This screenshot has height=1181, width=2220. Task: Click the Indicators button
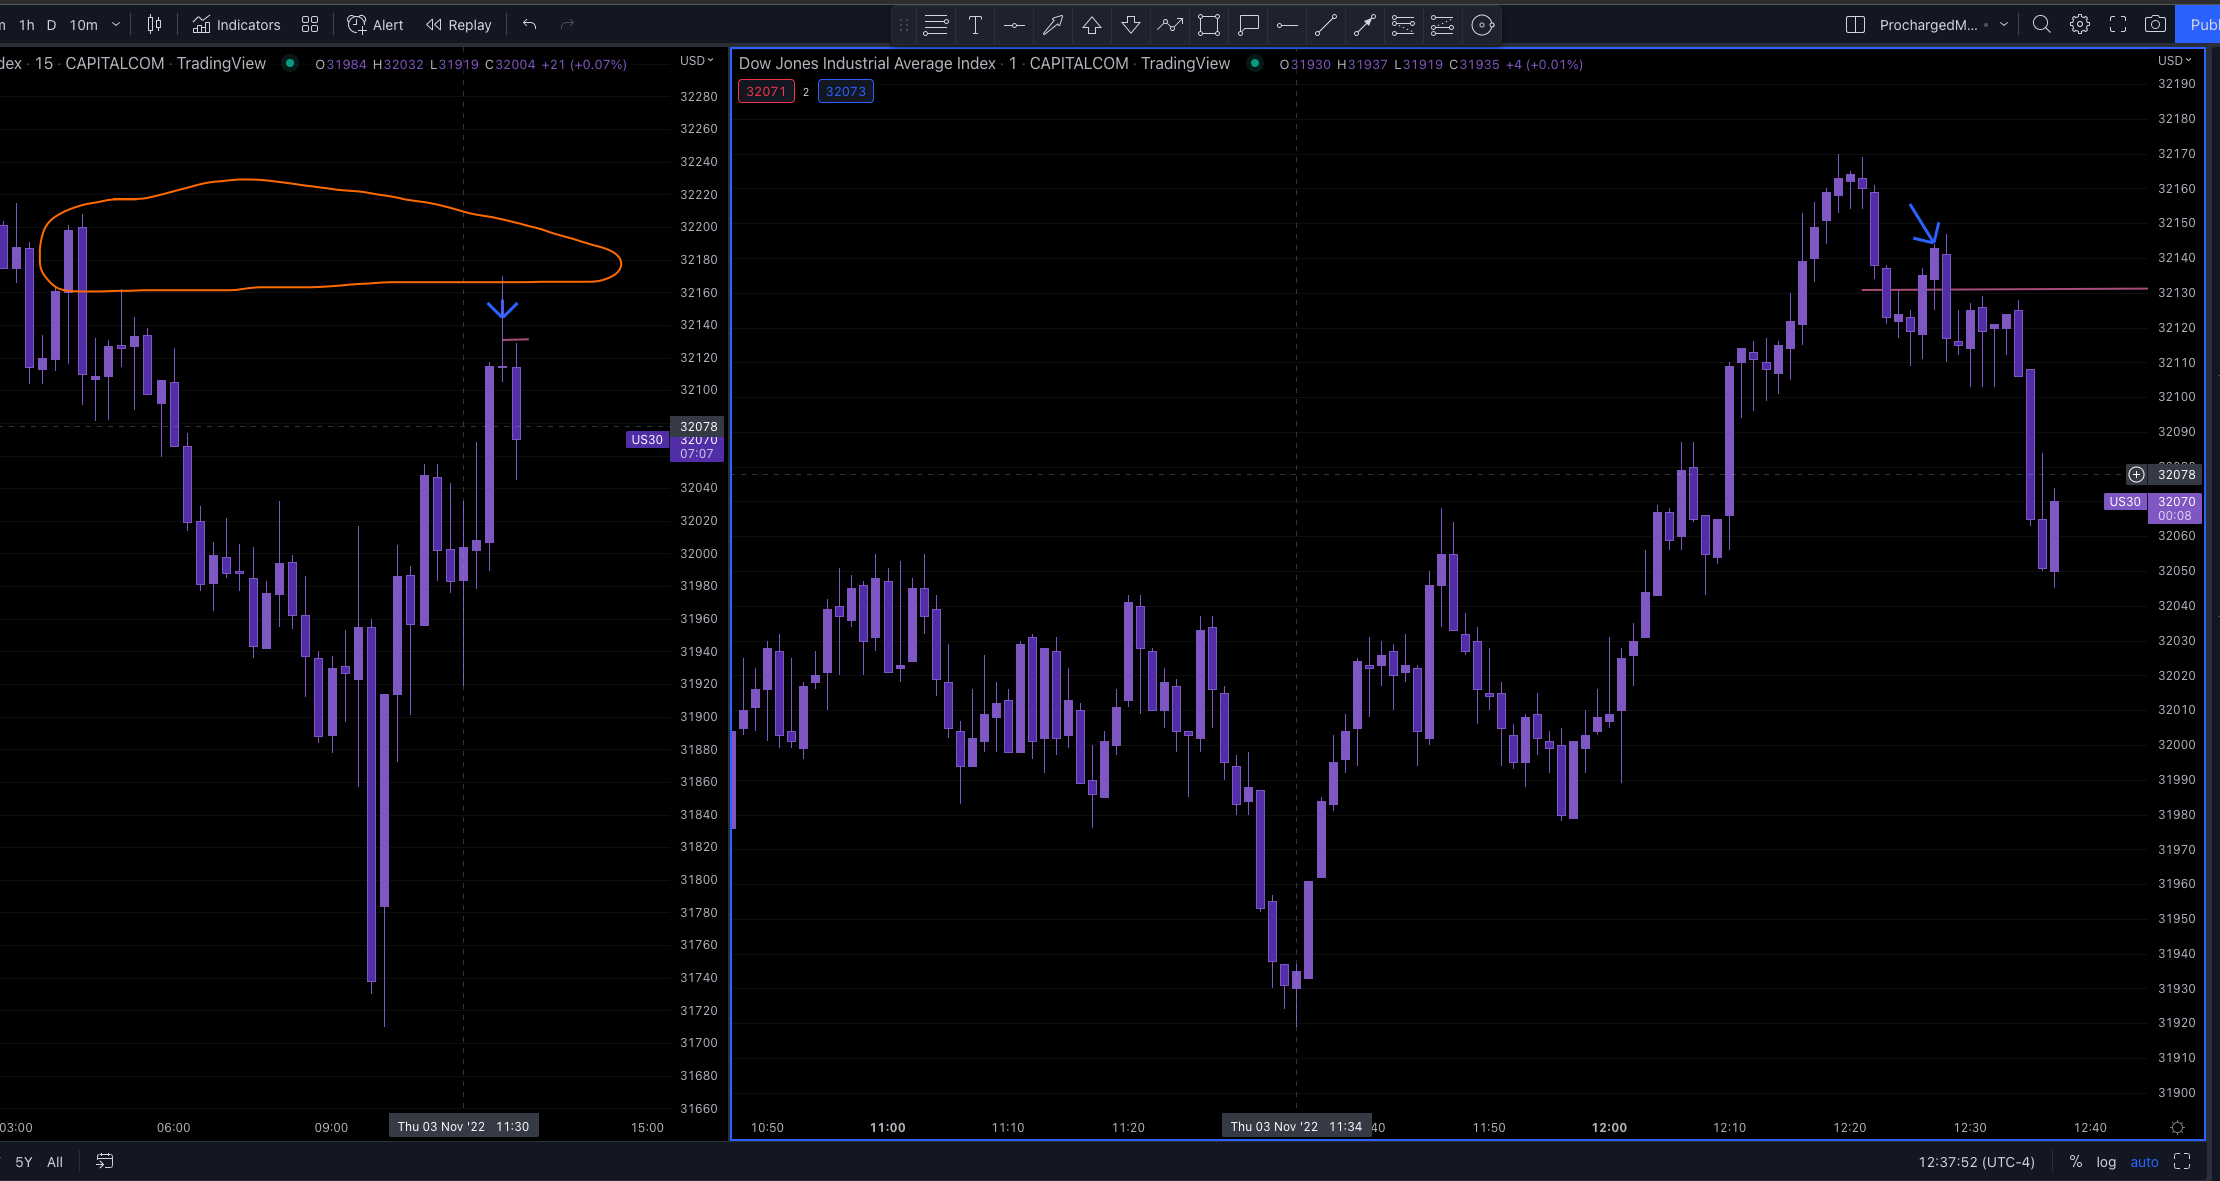(x=236, y=25)
